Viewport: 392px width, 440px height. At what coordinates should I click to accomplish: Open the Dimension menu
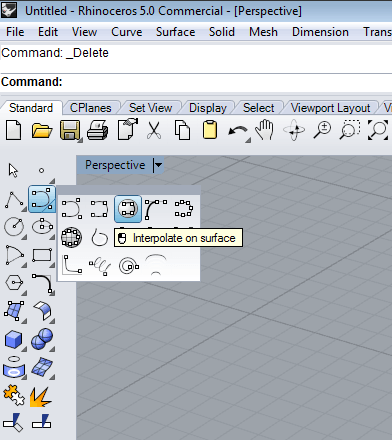(x=320, y=32)
